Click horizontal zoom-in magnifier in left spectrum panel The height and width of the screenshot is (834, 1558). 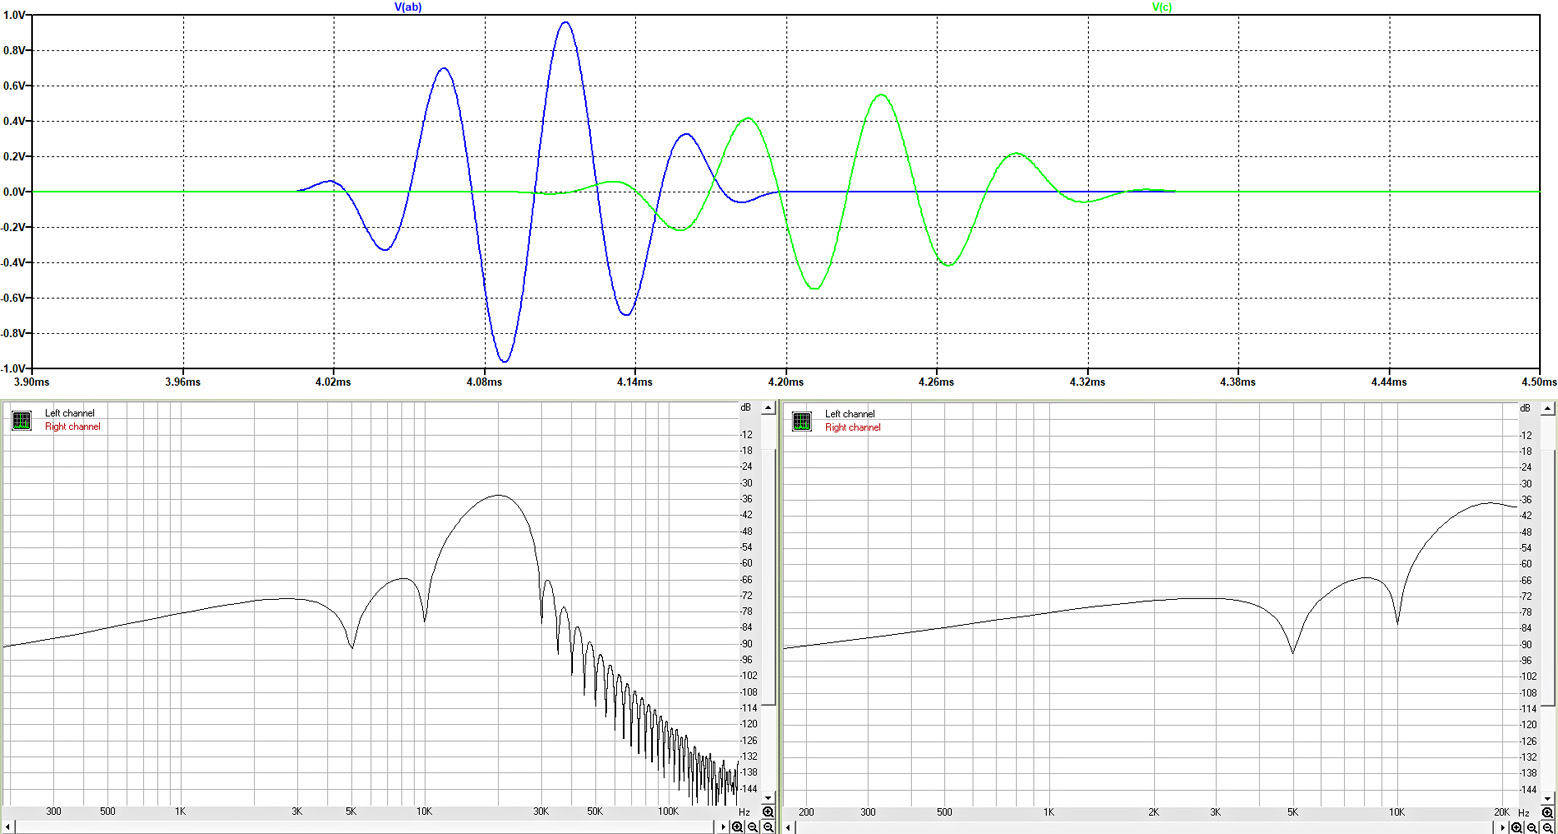(737, 827)
